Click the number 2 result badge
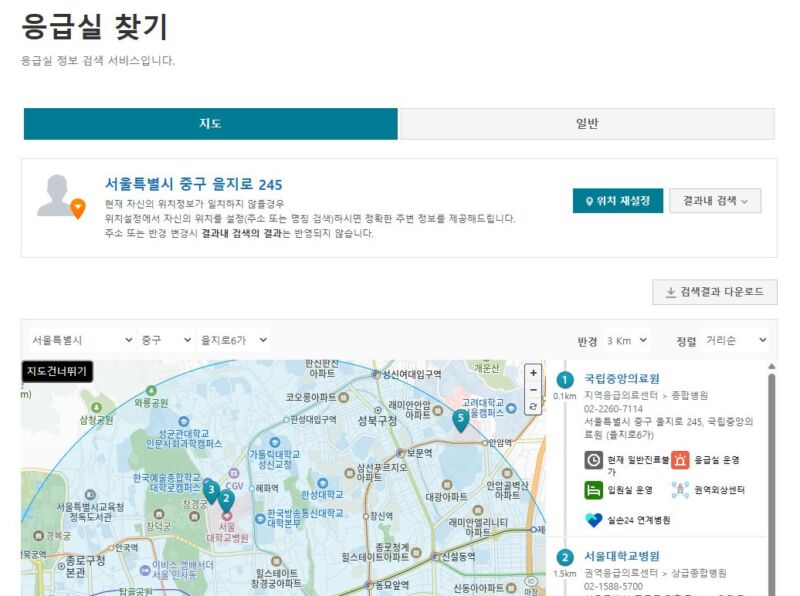The width and height of the screenshot is (800, 596). click(x=564, y=557)
